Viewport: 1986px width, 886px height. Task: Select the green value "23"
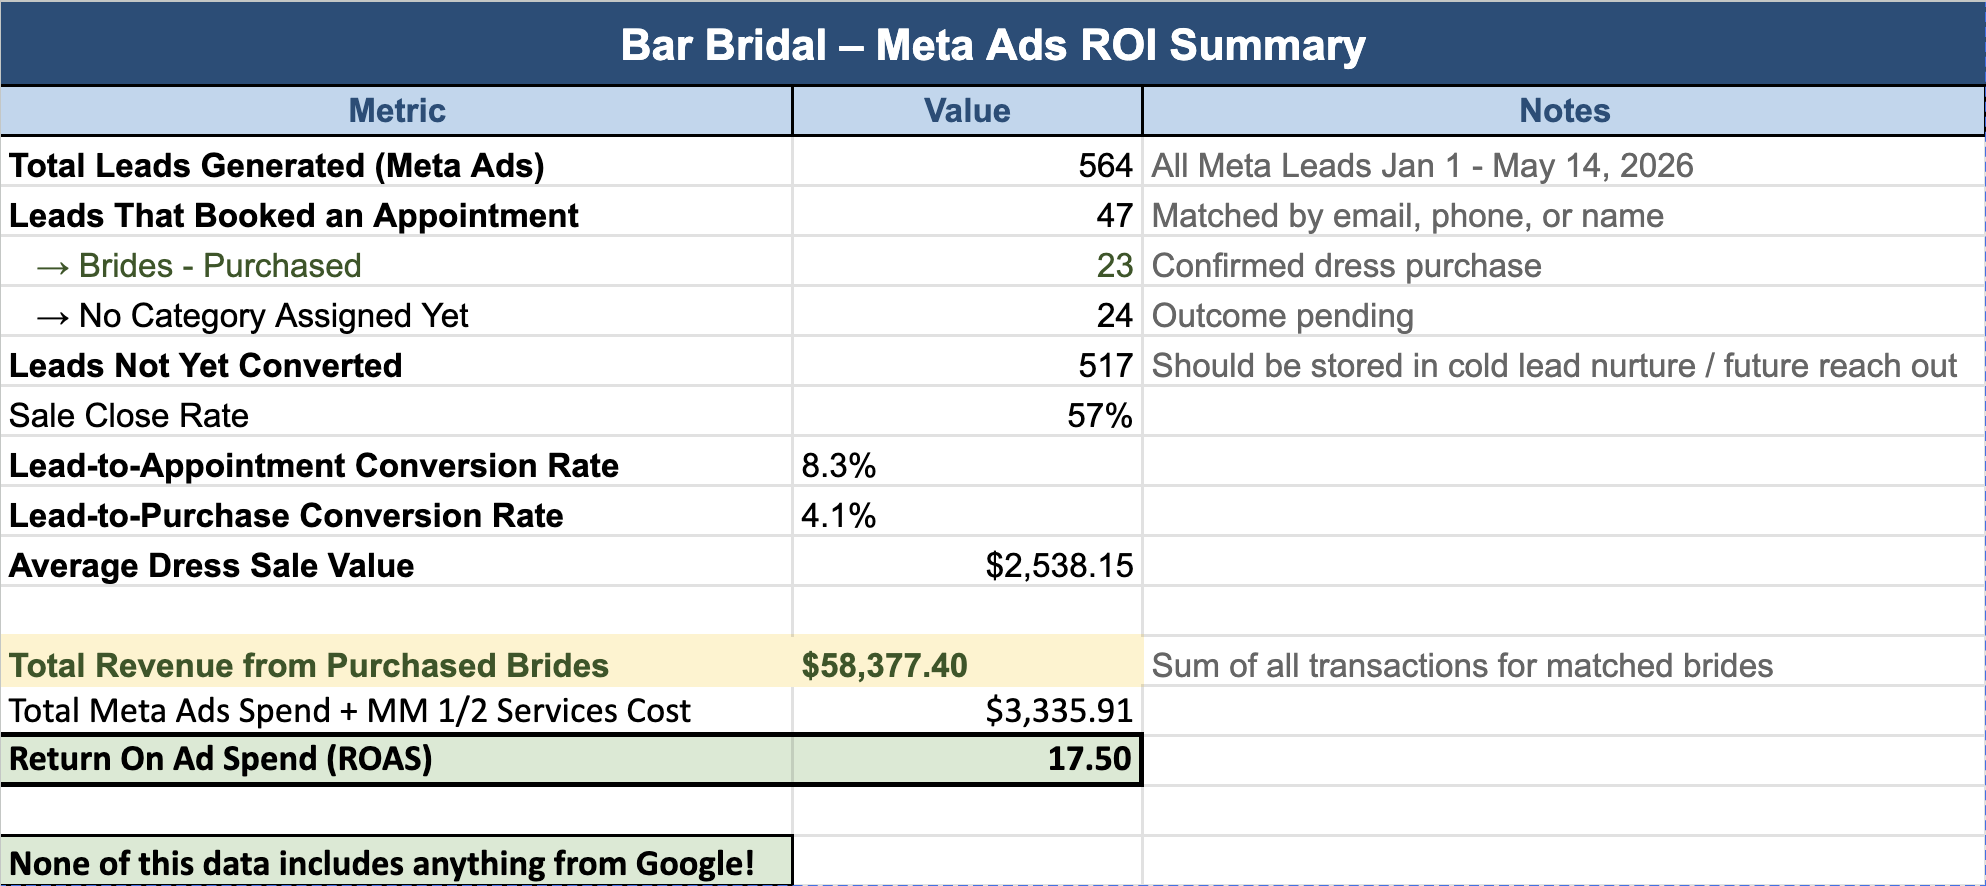tap(967, 261)
